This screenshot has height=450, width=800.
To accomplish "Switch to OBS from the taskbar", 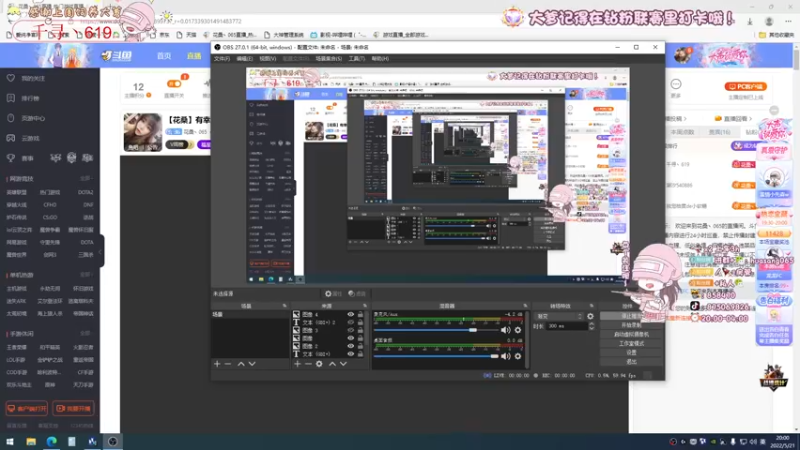I will 113,441.
